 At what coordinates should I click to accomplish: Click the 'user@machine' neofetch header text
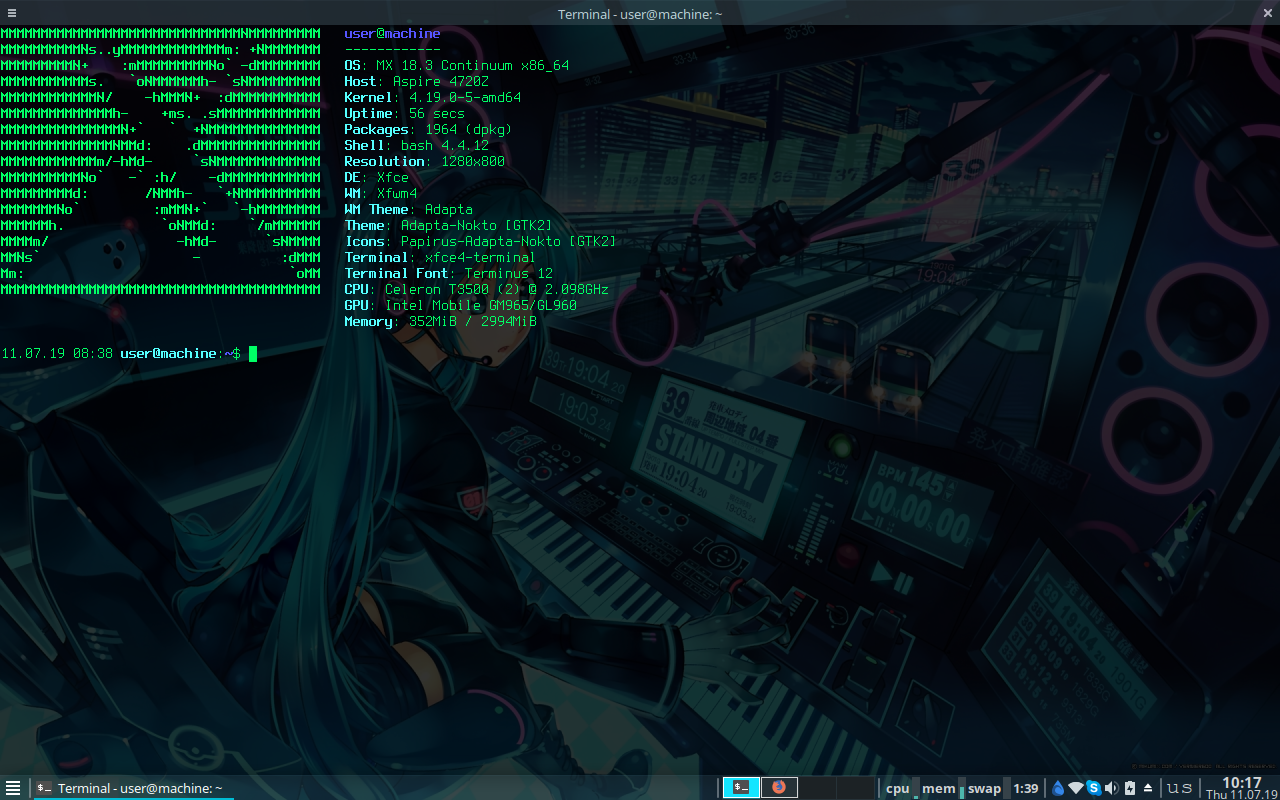[392, 33]
